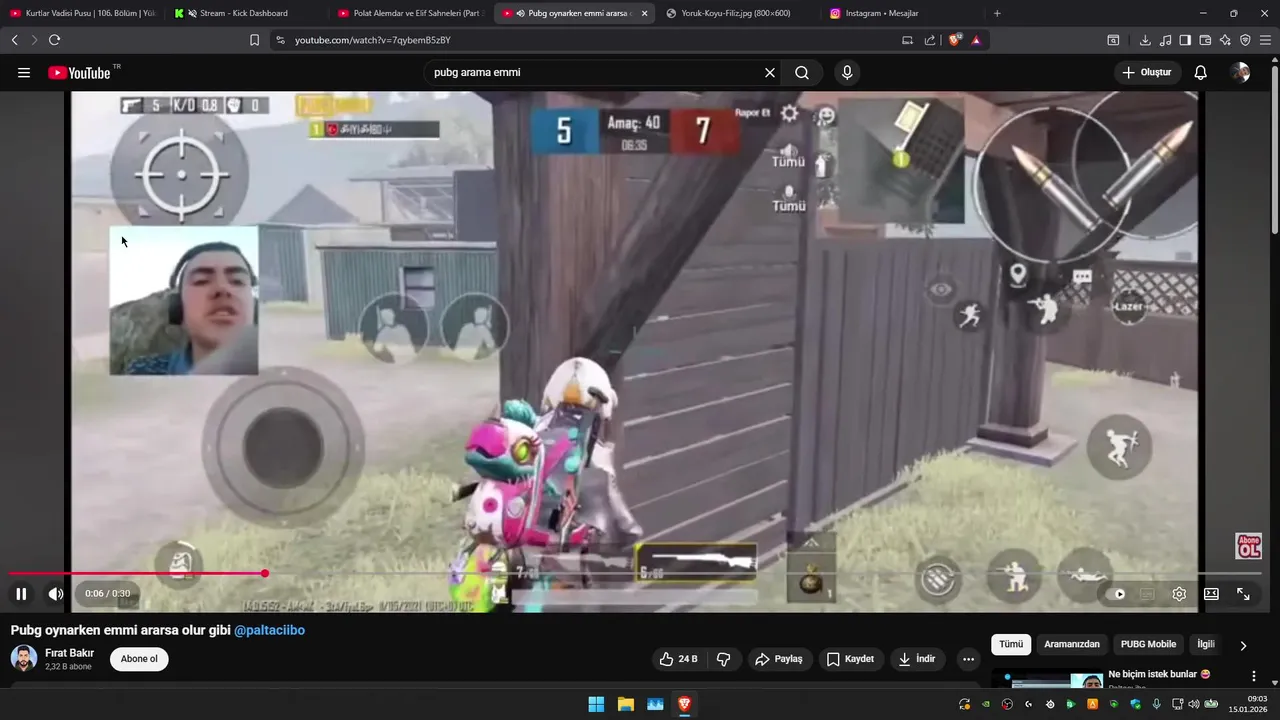
Task: Open browser downloads icon
Action: tap(1145, 40)
